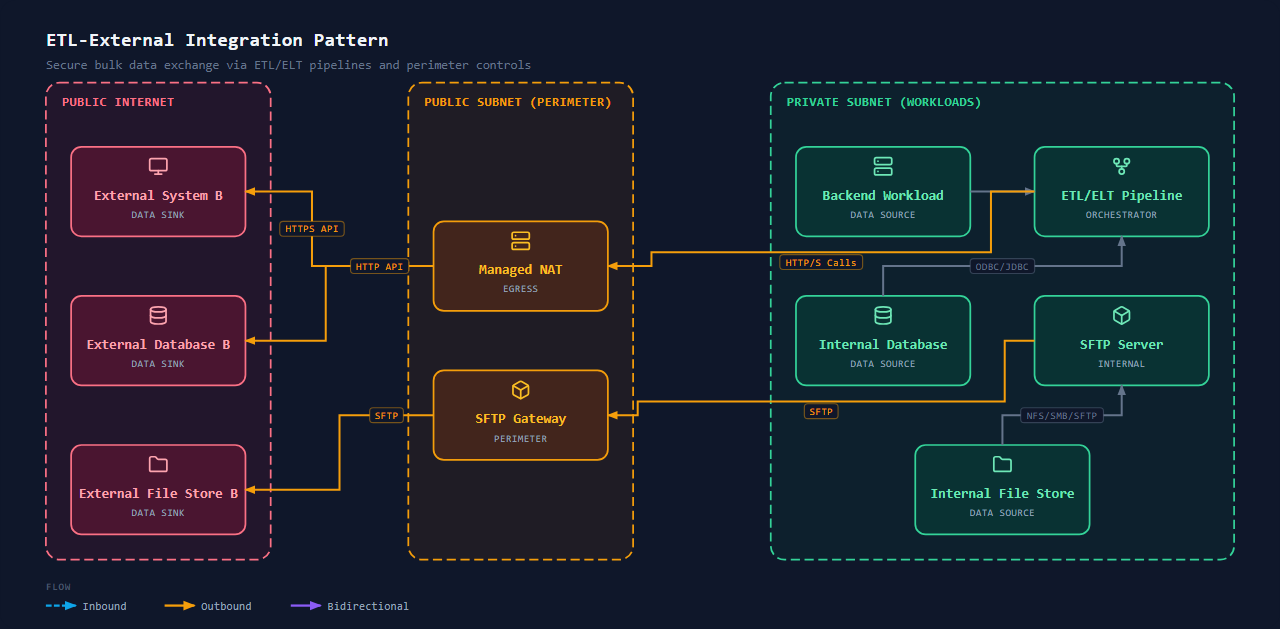Viewport: 1280px width, 629px height.
Task: Click the ODBC/JDBC connection label
Action: click(1004, 266)
